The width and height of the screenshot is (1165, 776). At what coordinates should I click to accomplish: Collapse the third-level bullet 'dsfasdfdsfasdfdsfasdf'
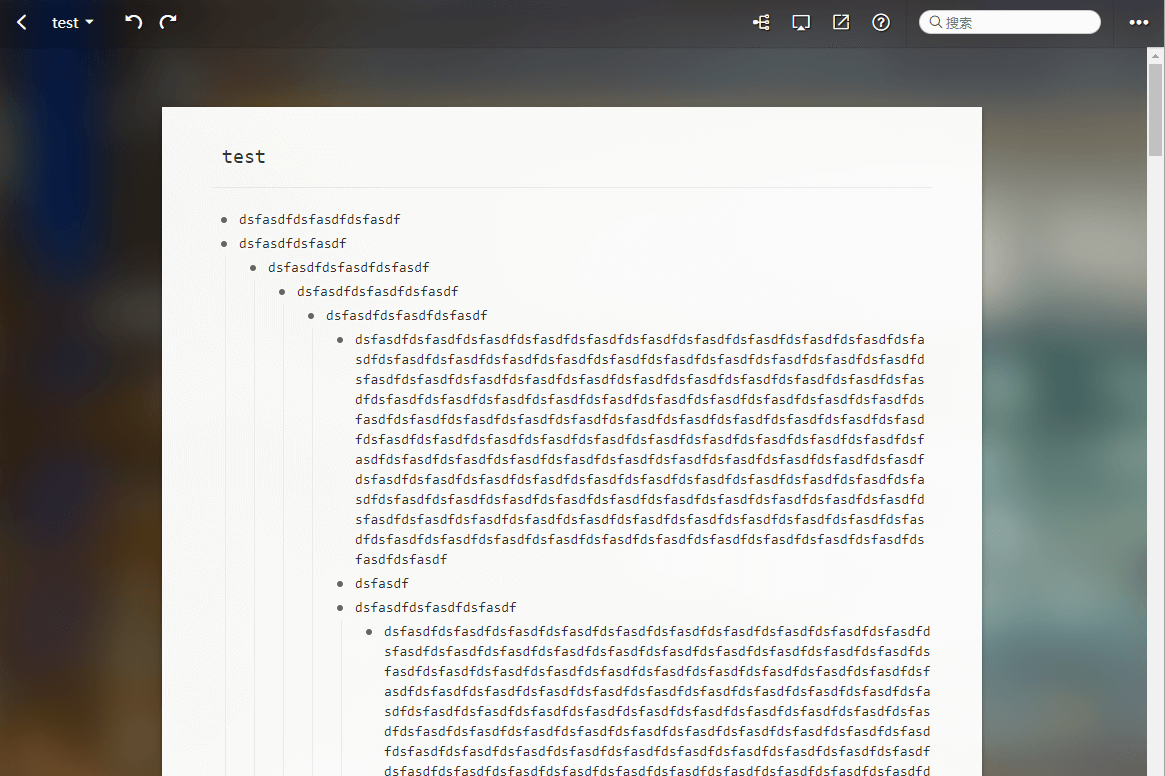(x=253, y=267)
